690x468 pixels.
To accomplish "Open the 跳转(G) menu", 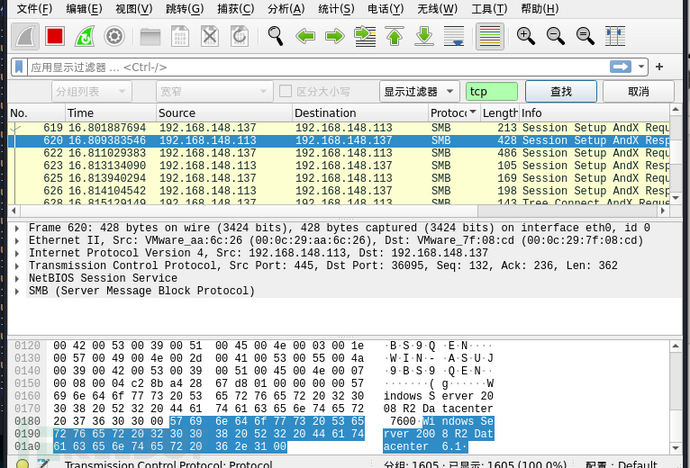I will pos(184,8).
